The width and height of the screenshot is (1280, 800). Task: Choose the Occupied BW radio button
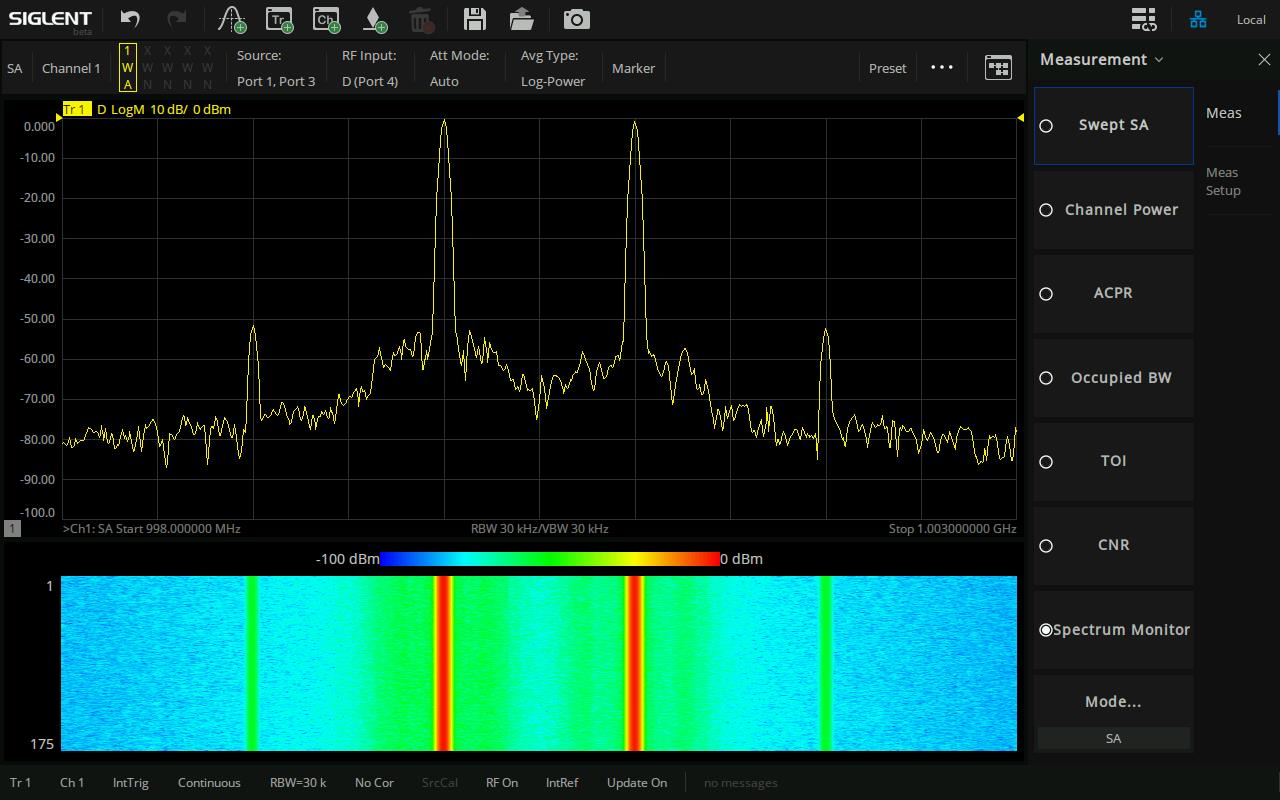pos(1046,378)
